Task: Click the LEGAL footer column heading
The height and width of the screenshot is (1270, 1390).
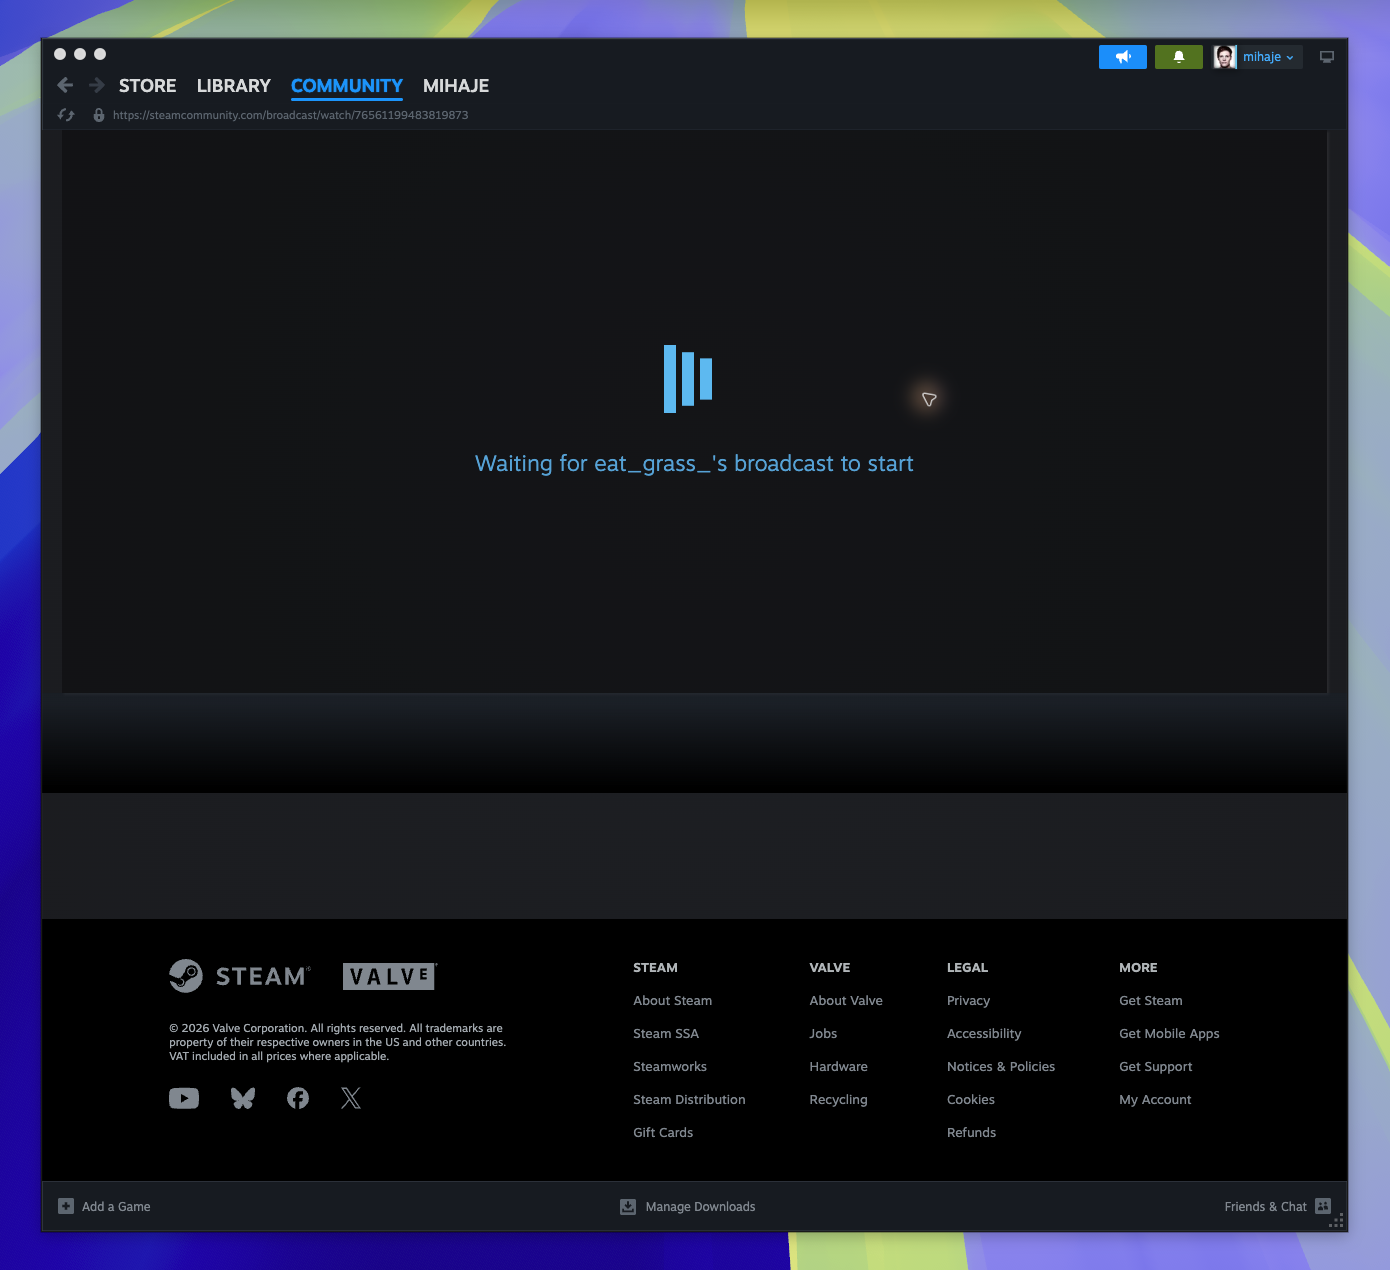Action: [x=967, y=968]
